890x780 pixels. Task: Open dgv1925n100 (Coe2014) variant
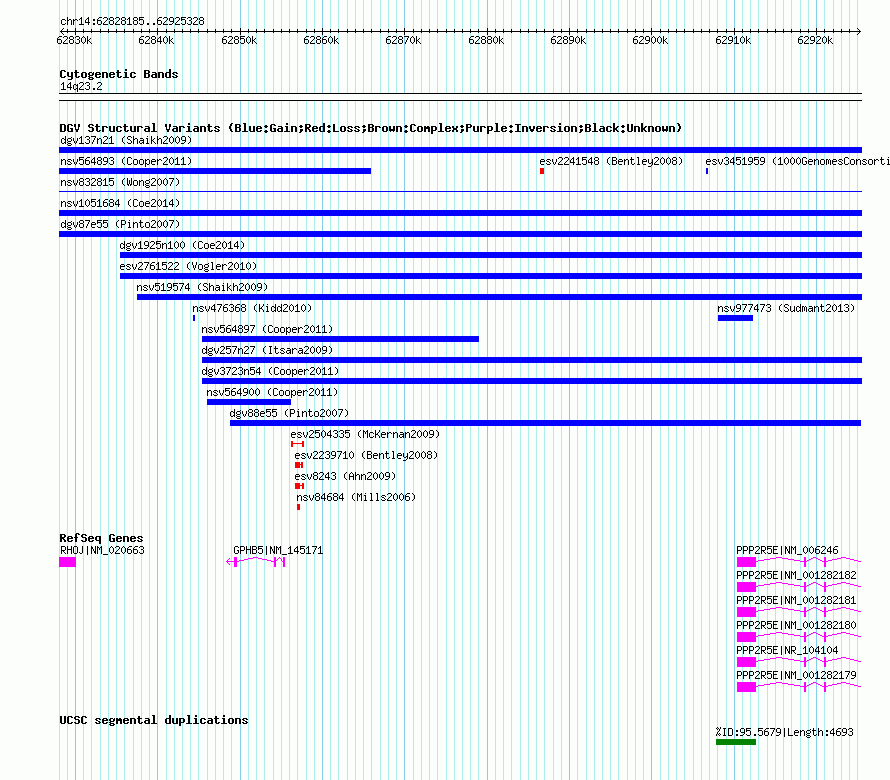coord(182,245)
